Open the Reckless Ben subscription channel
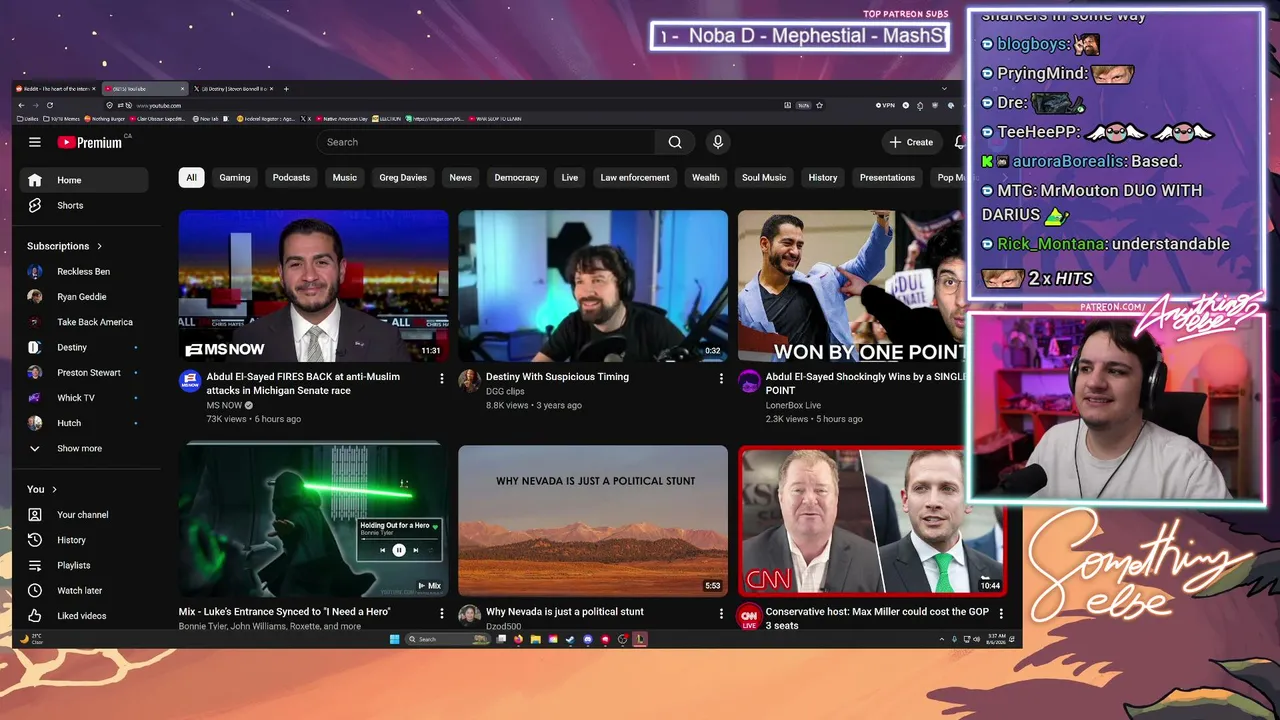This screenshot has height=720, width=1280. click(x=84, y=272)
